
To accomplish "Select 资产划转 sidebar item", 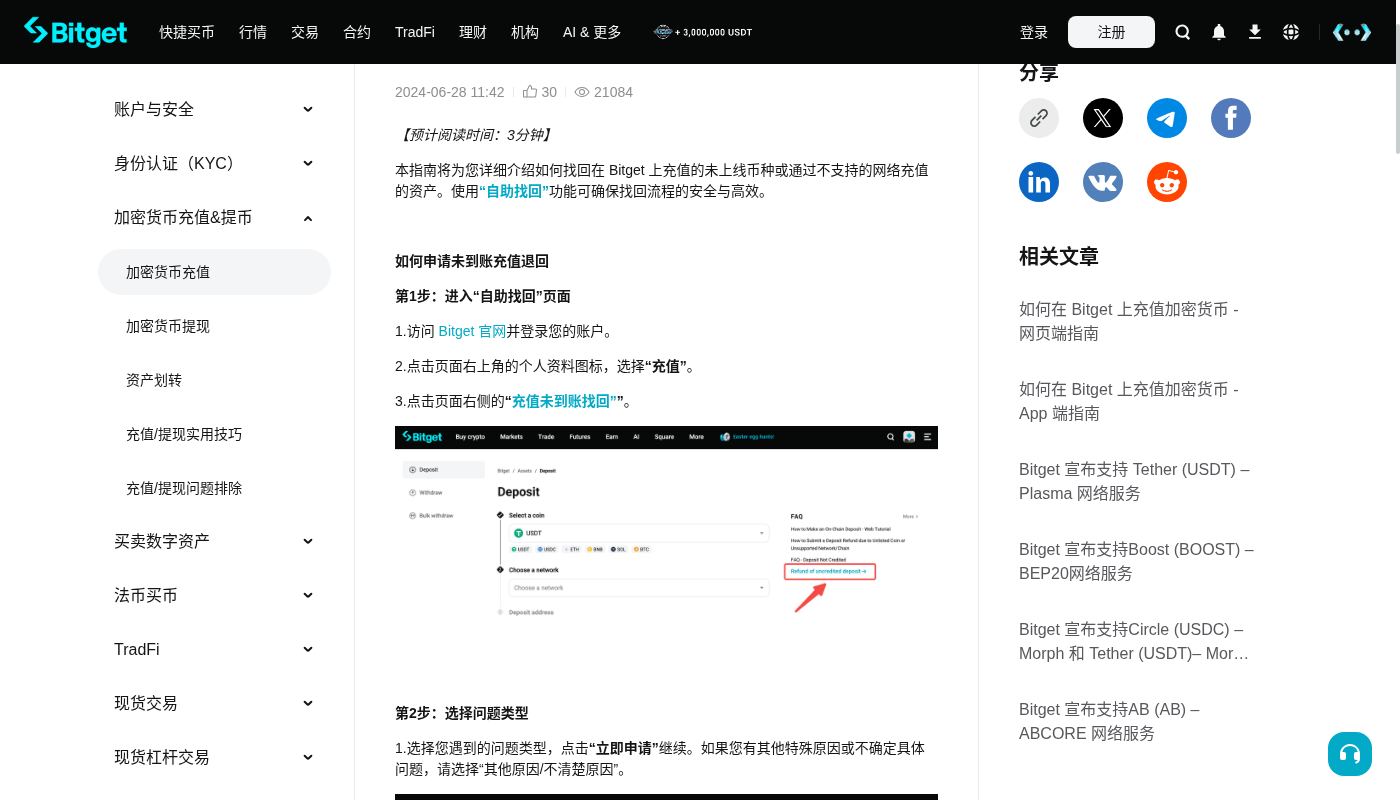I will click(214, 380).
